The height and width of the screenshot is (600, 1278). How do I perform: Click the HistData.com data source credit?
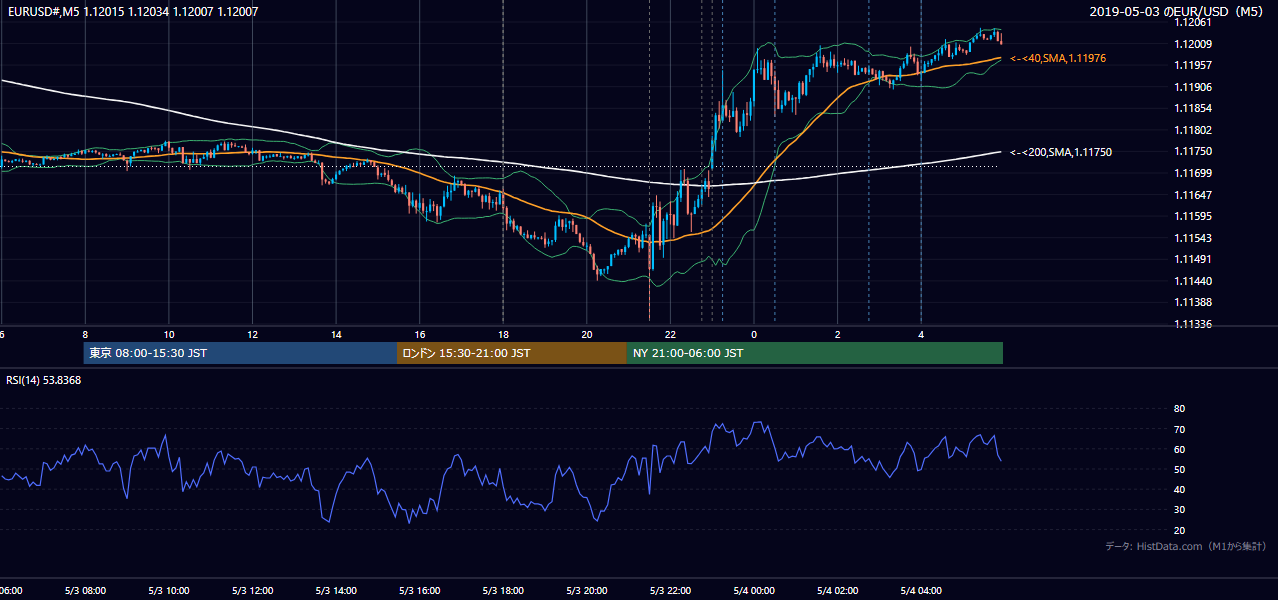(1186, 546)
